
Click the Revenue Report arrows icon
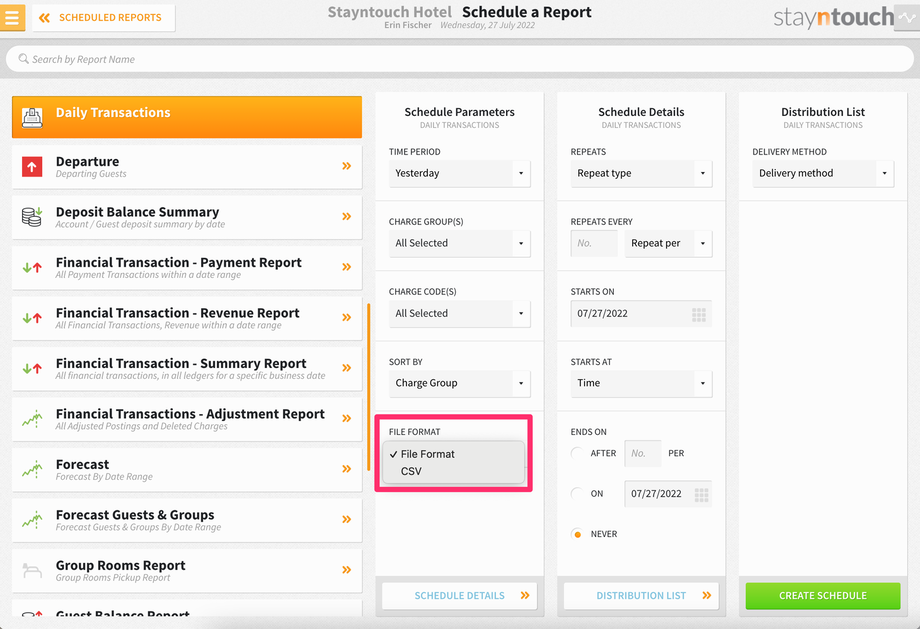32,318
